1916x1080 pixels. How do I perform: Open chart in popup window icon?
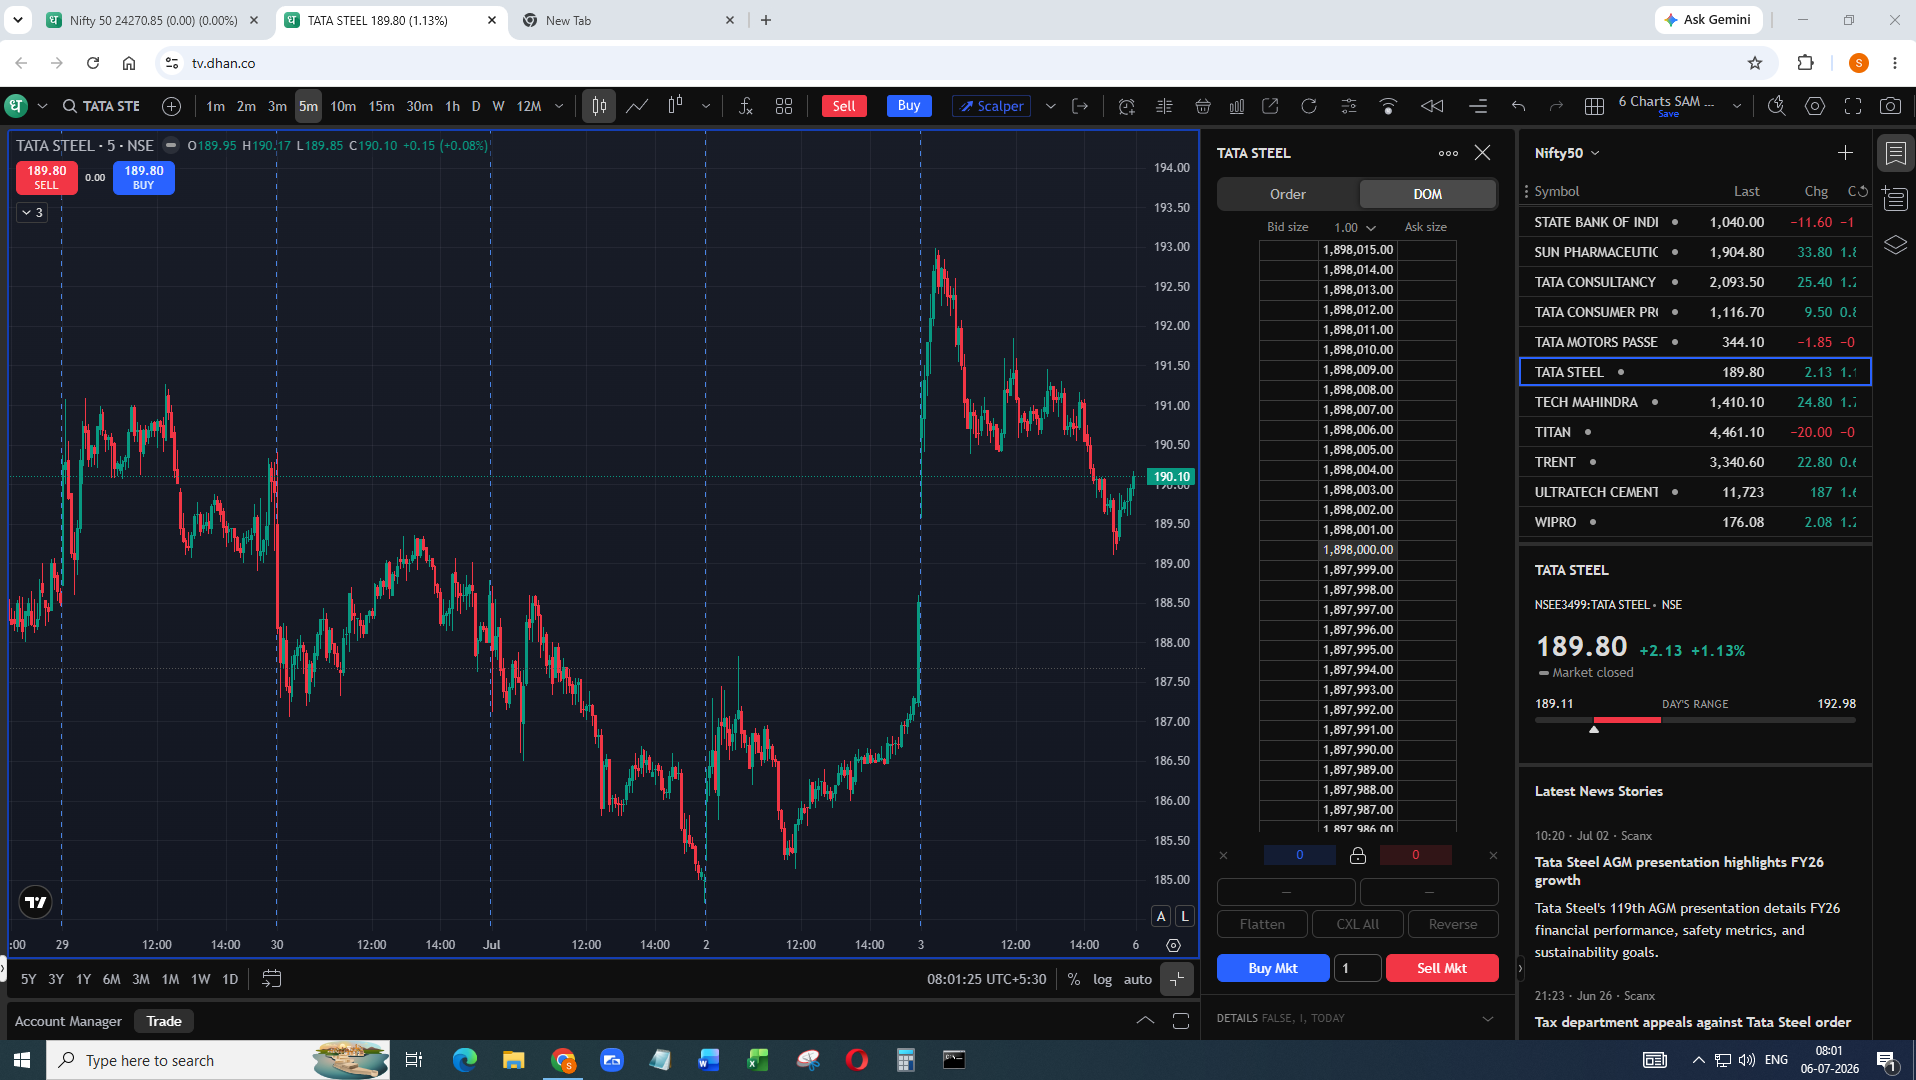tap(1270, 106)
